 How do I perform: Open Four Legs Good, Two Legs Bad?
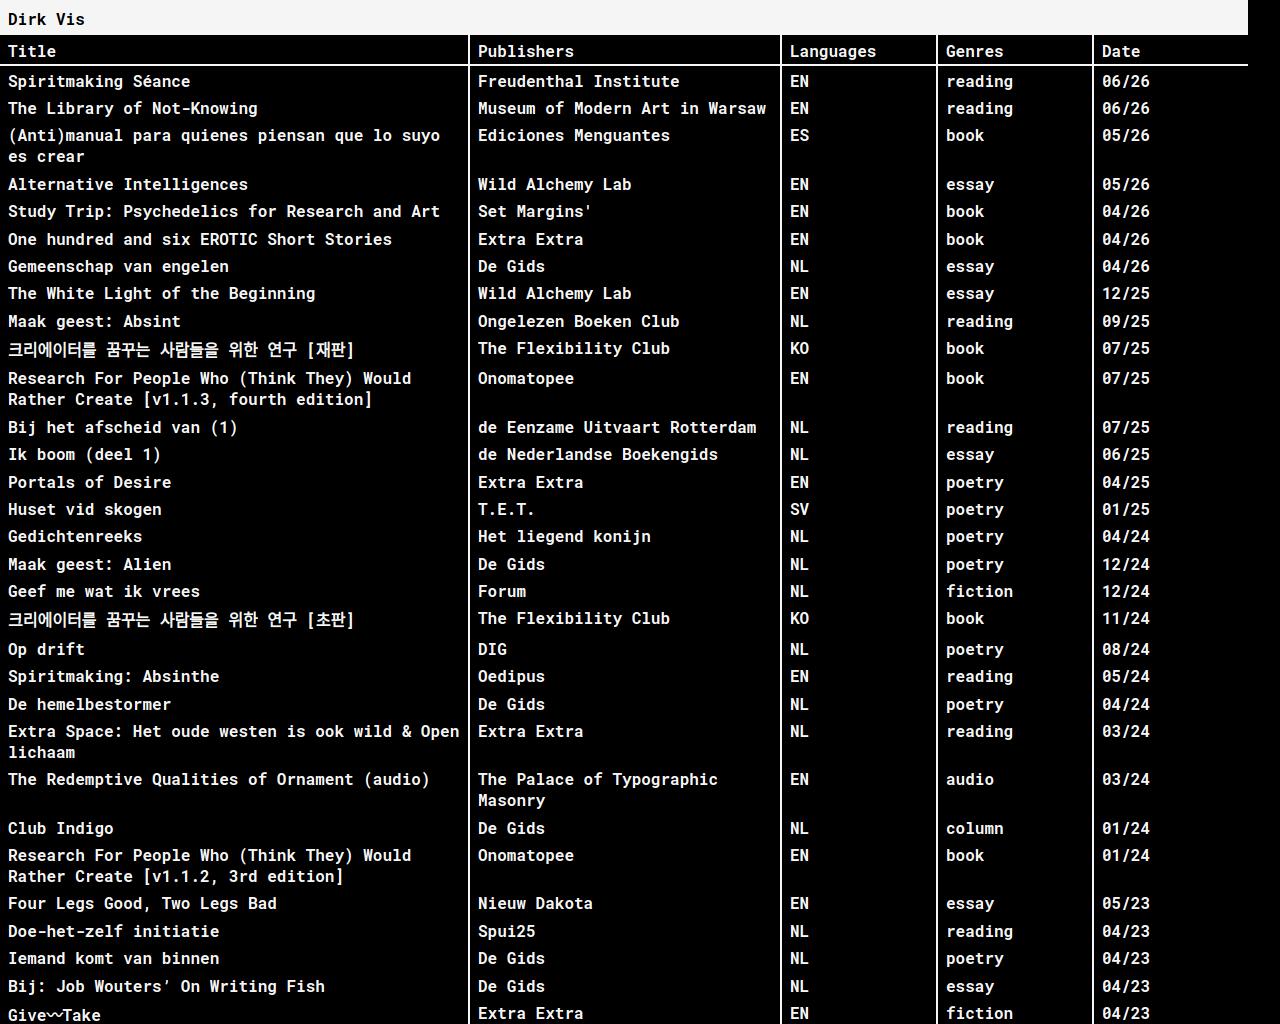142,903
